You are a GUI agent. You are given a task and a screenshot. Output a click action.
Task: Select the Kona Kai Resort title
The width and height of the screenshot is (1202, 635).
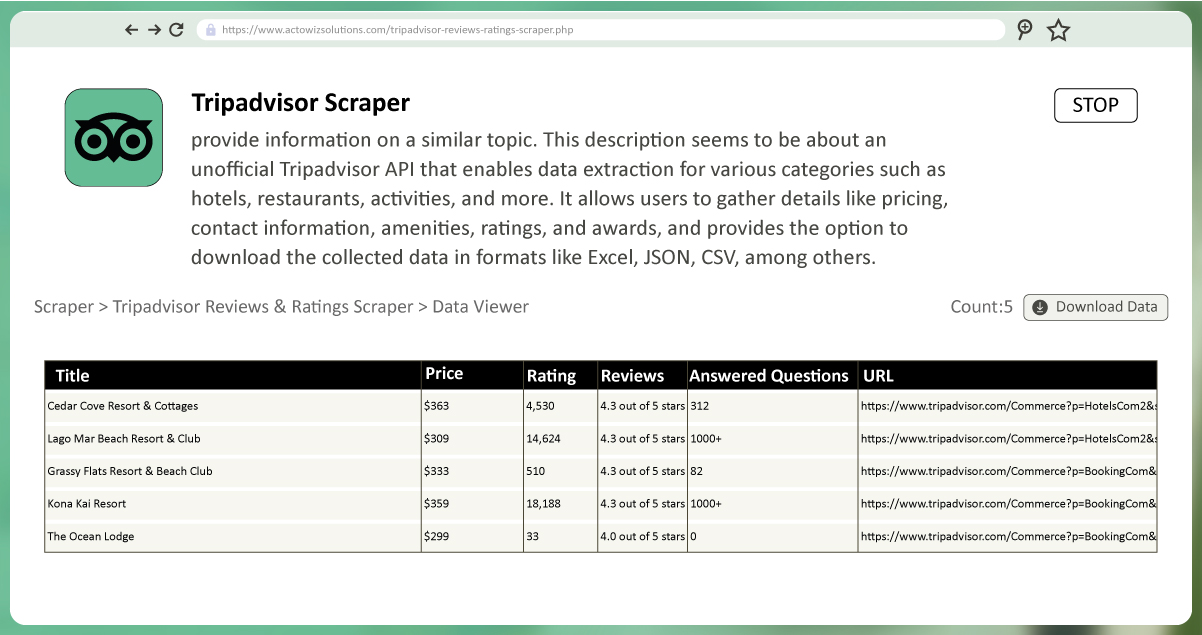[x=87, y=503]
